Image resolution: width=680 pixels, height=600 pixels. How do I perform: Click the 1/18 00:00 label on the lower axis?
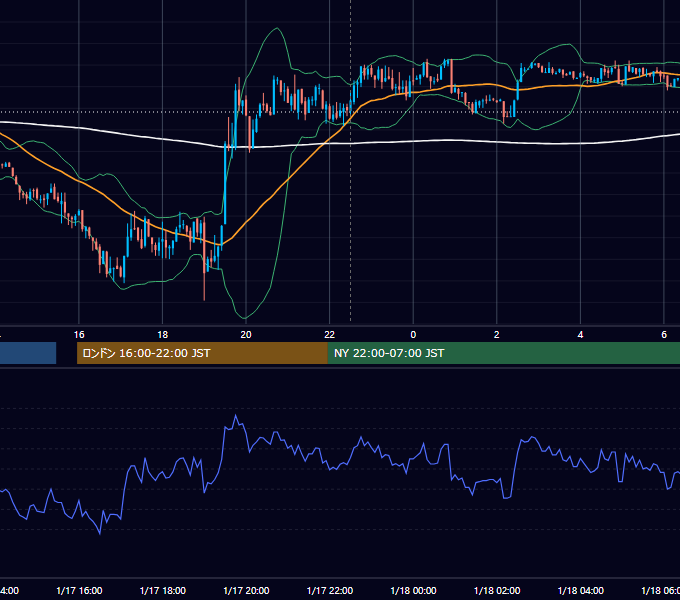(x=413, y=591)
